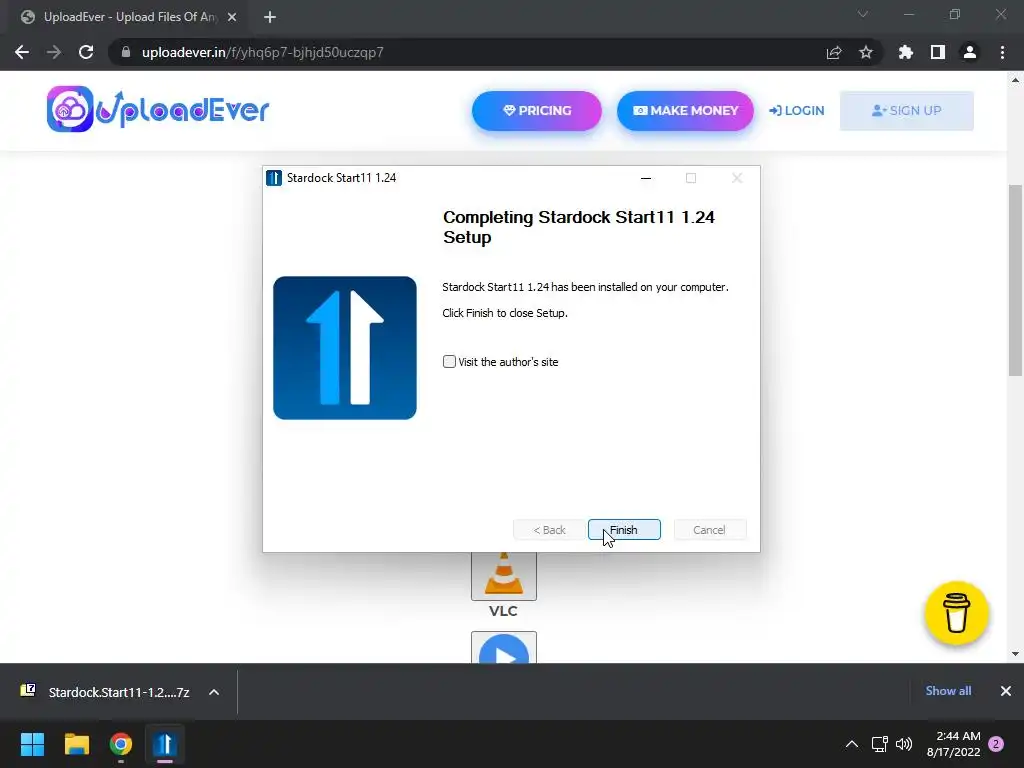This screenshot has height=768, width=1024.
Task: Open Chrome extensions puzzle icon
Action: [906, 52]
